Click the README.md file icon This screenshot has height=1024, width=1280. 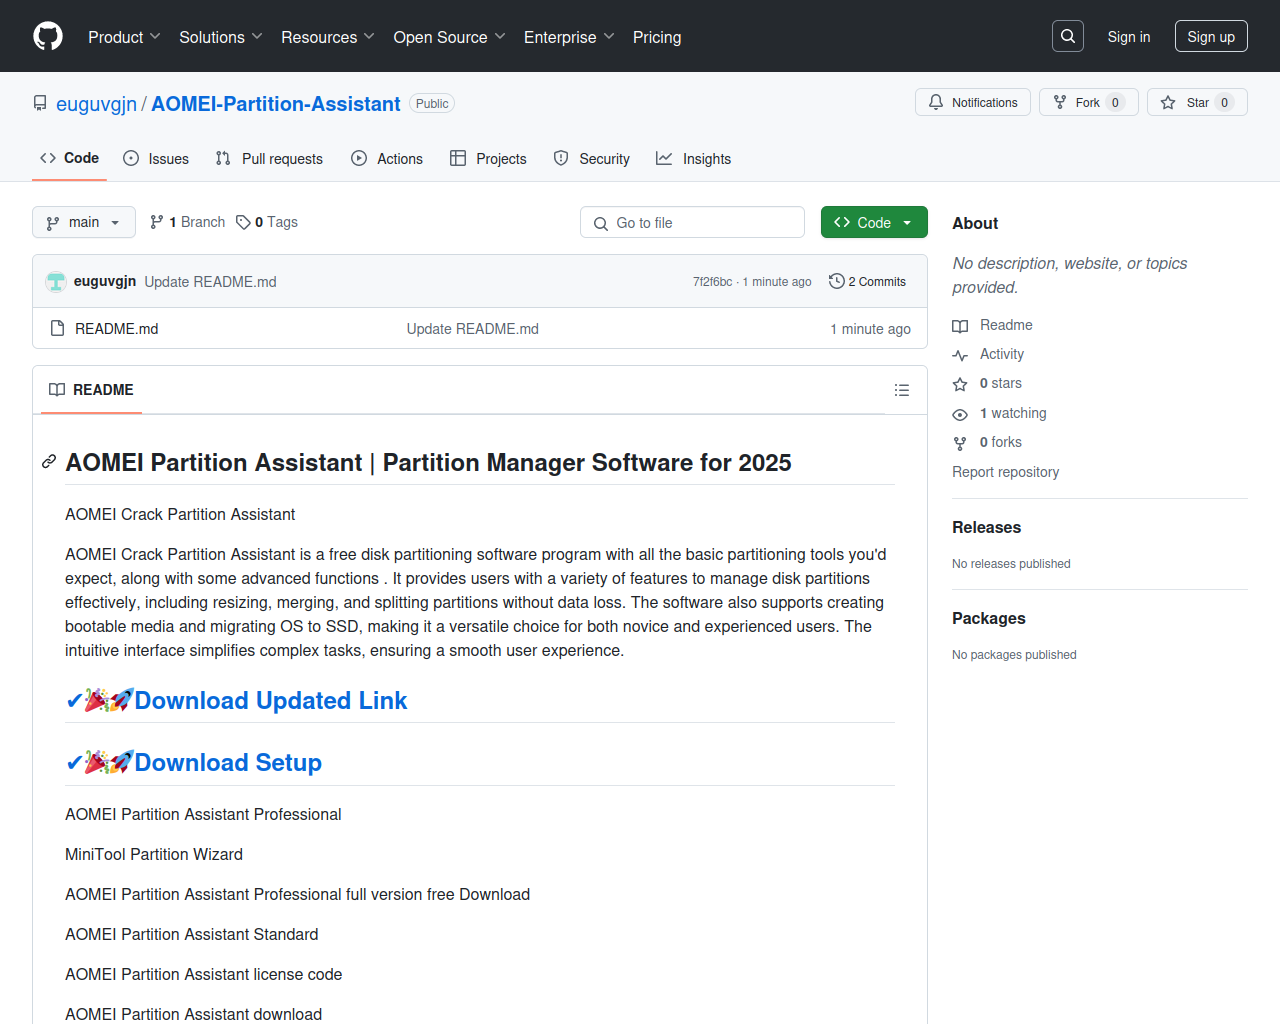pyautogui.click(x=57, y=328)
